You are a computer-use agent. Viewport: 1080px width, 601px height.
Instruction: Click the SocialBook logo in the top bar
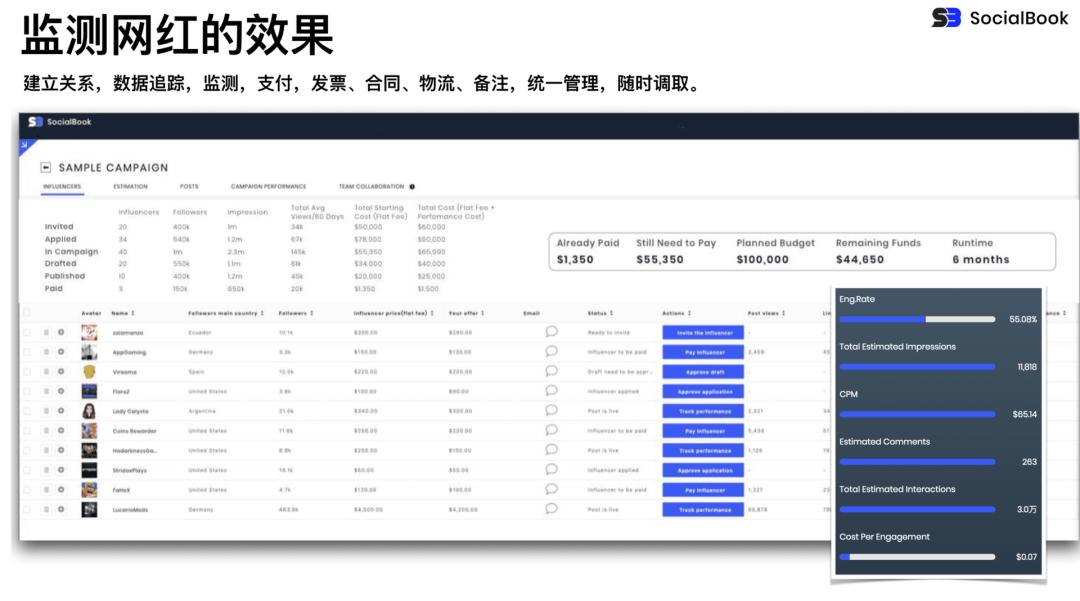60,121
